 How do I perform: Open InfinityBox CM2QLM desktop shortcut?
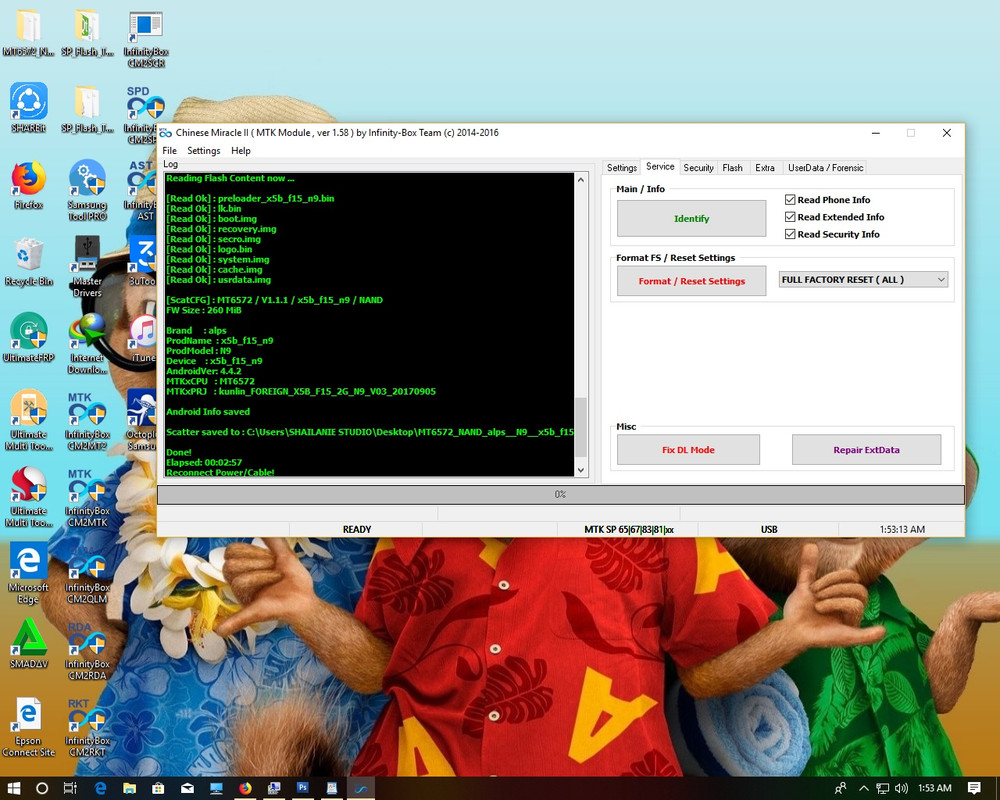(x=87, y=574)
